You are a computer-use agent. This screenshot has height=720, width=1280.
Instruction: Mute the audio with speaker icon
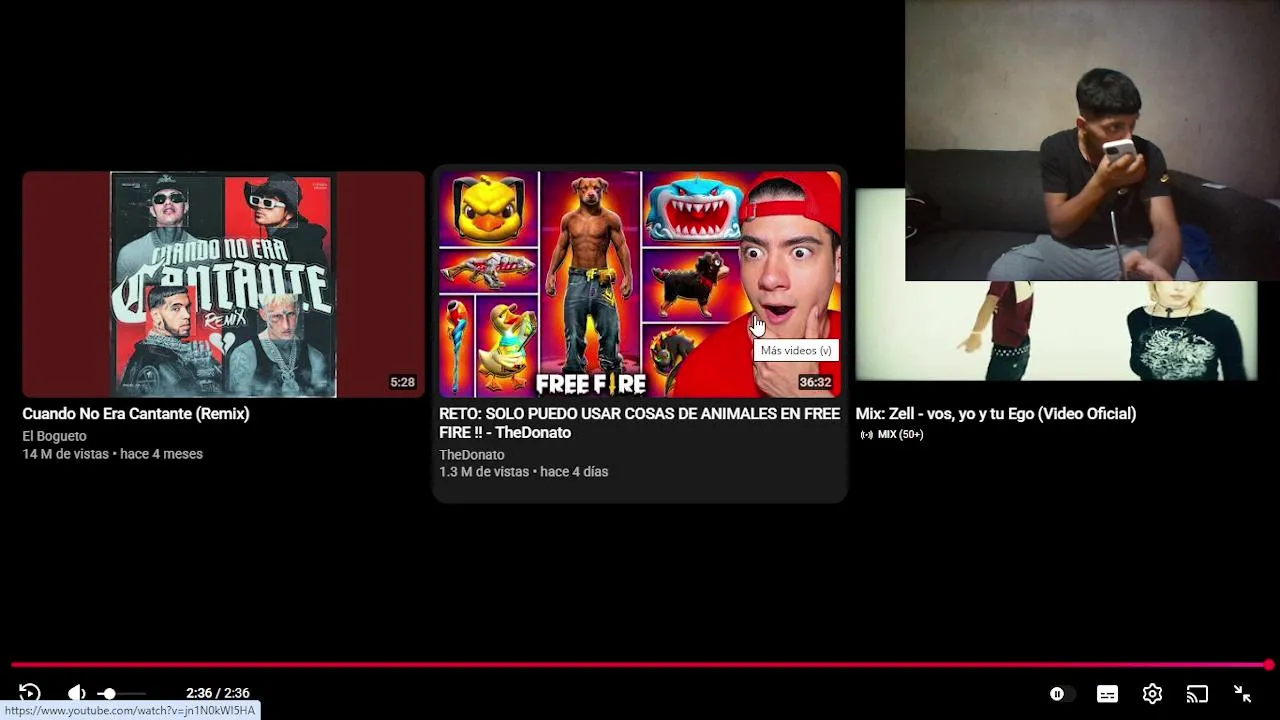click(x=76, y=693)
